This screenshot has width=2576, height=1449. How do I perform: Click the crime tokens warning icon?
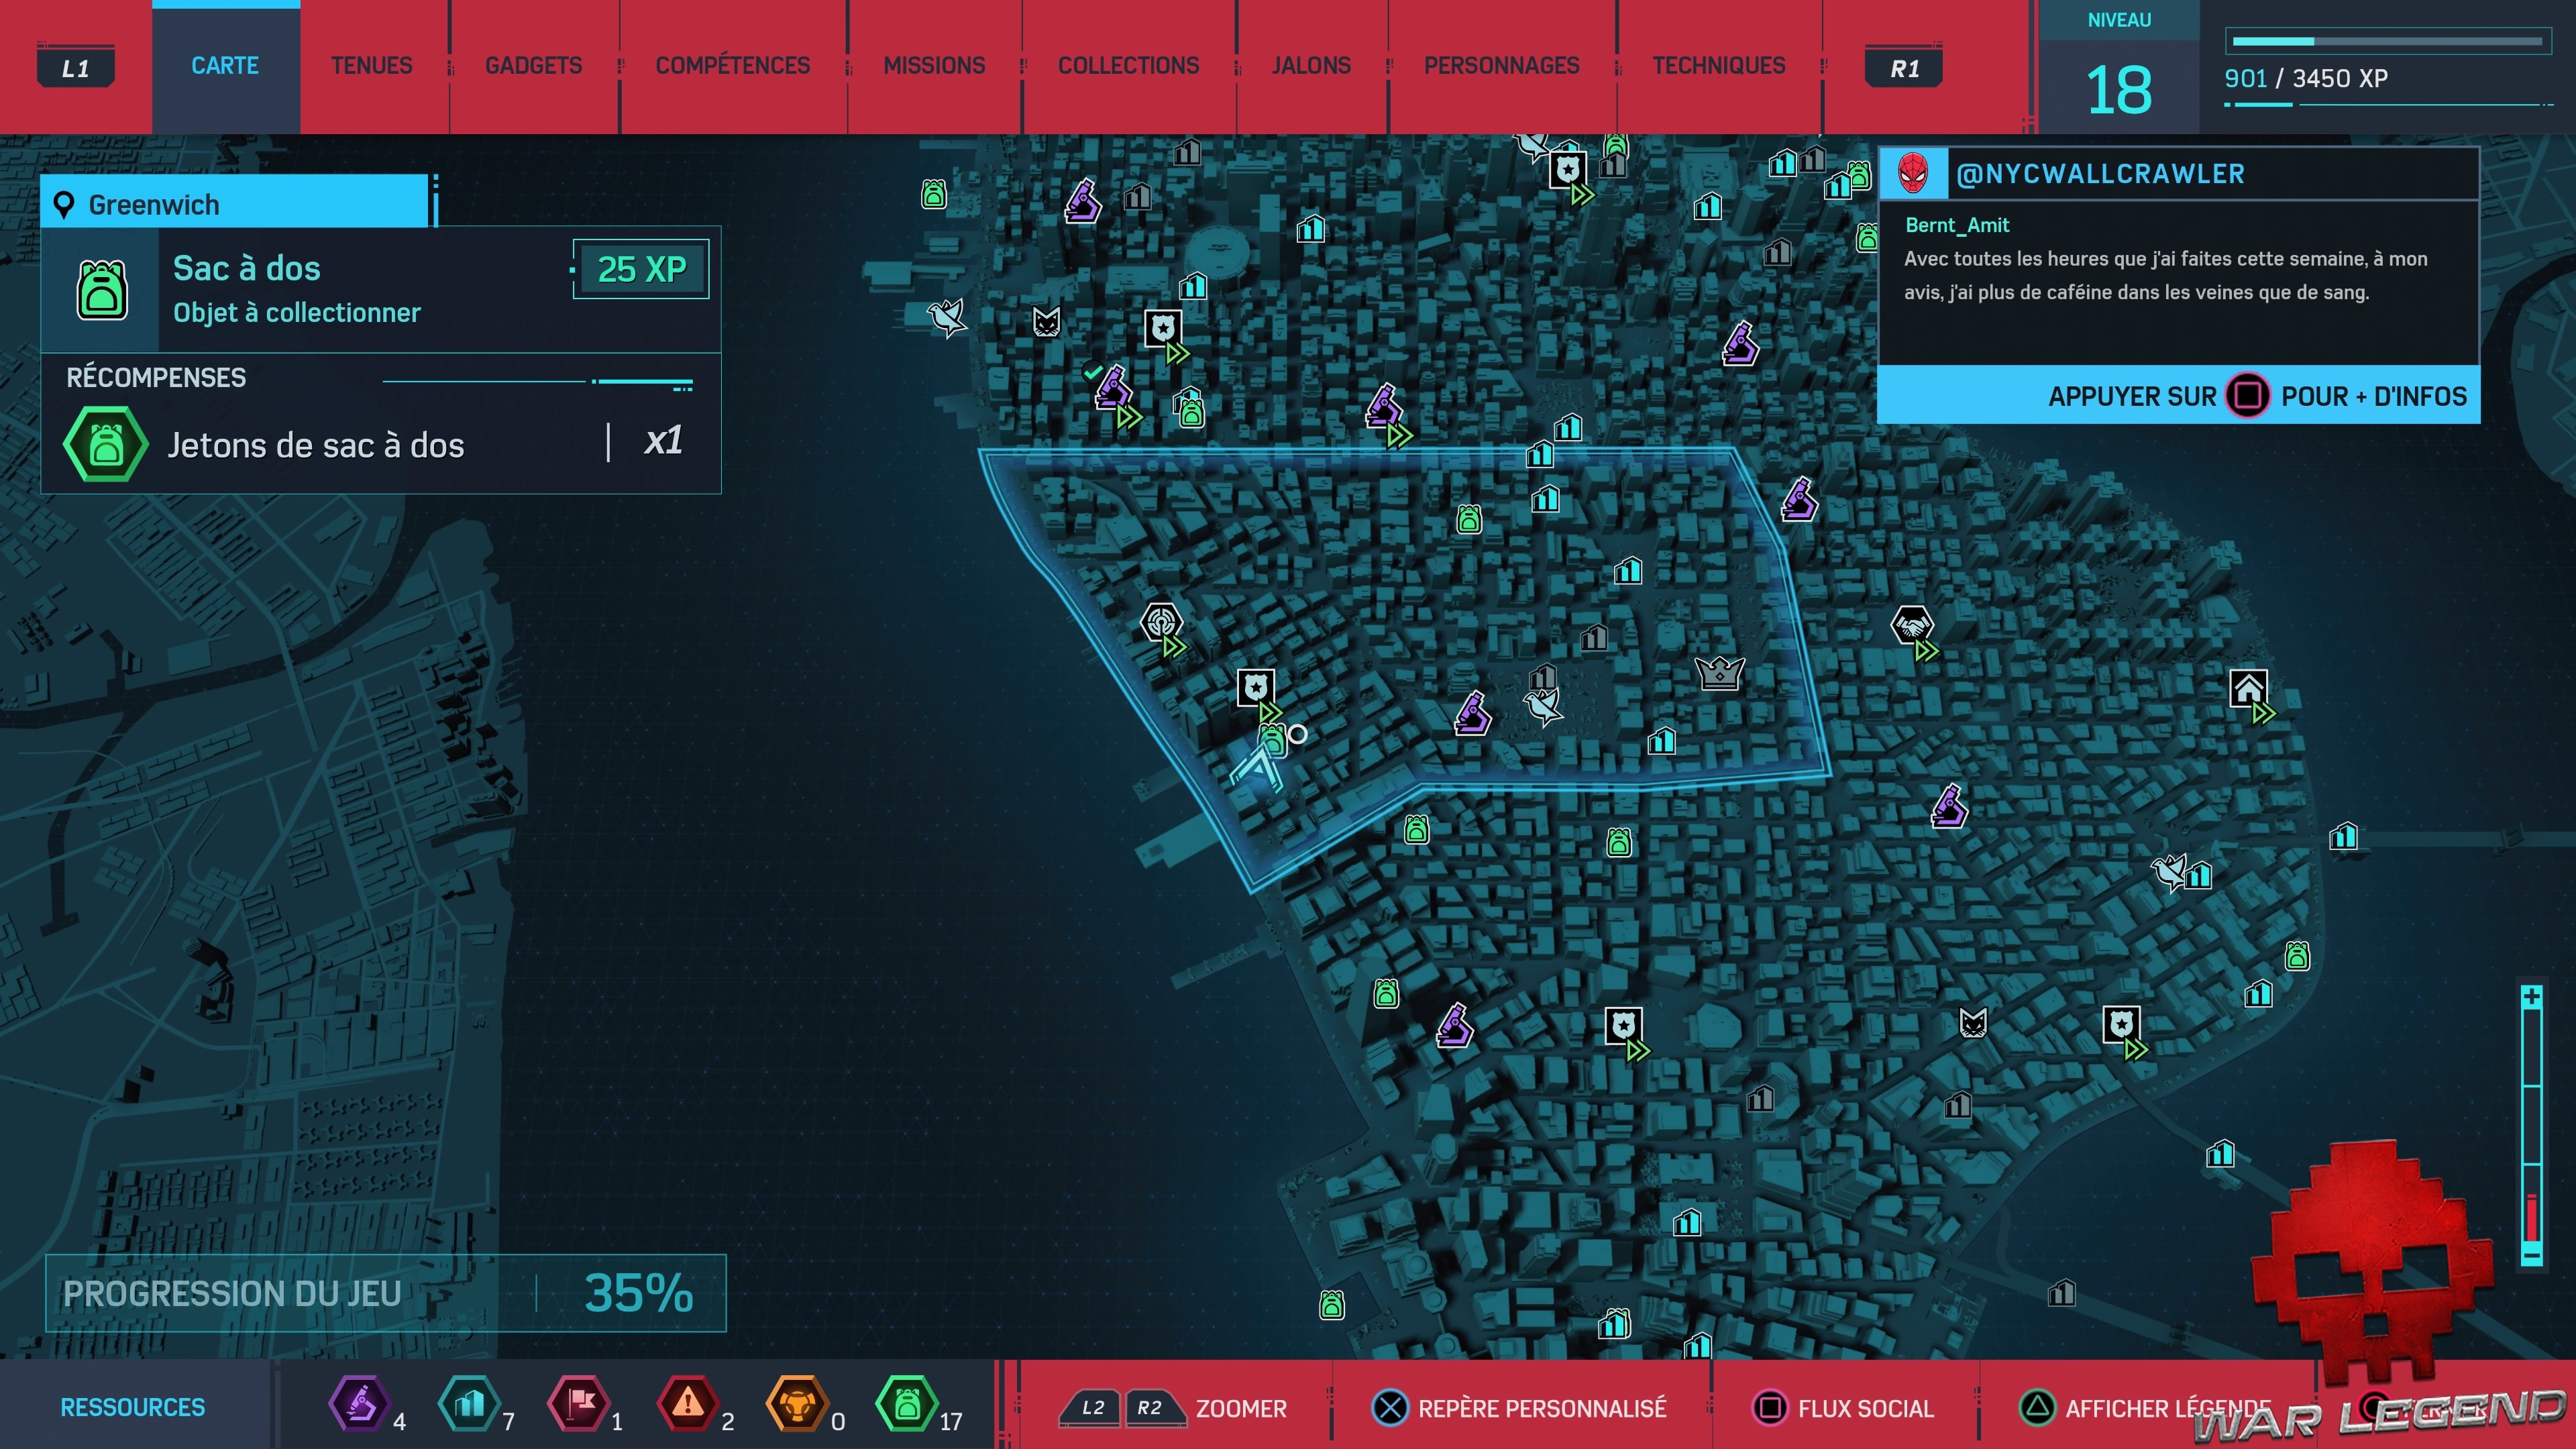(x=688, y=1403)
